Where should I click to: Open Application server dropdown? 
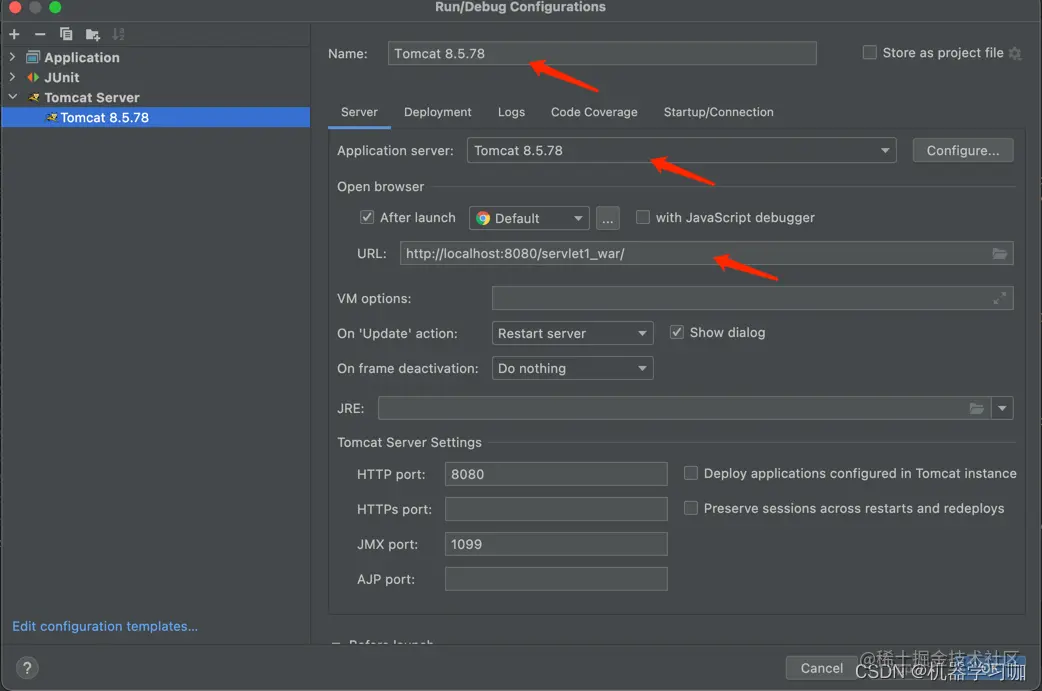681,150
